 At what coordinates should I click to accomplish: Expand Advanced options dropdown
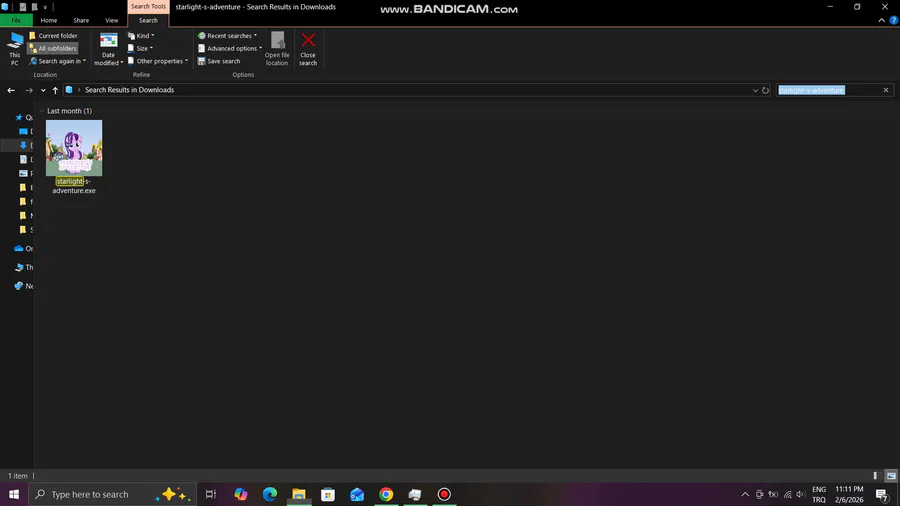coord(230,48)
